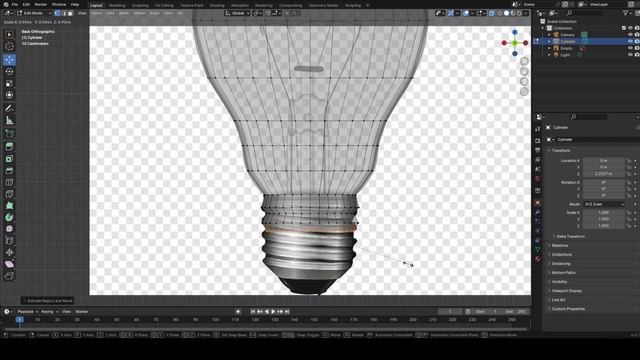Open the Edit Mode dropdown
The width and height of the screenshot is (640, 360).
(x=33, y=13)
